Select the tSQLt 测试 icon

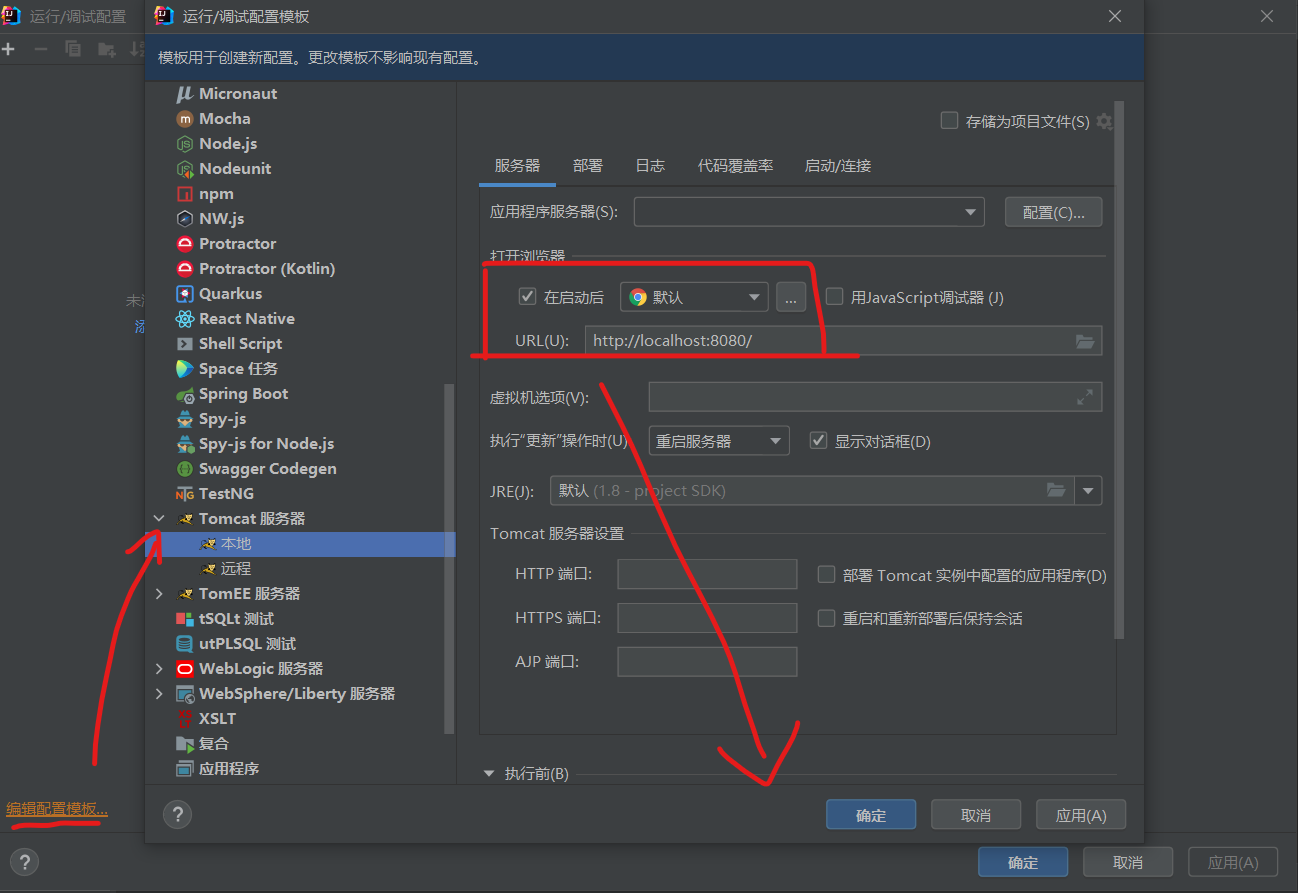click(x=184, y=618)
